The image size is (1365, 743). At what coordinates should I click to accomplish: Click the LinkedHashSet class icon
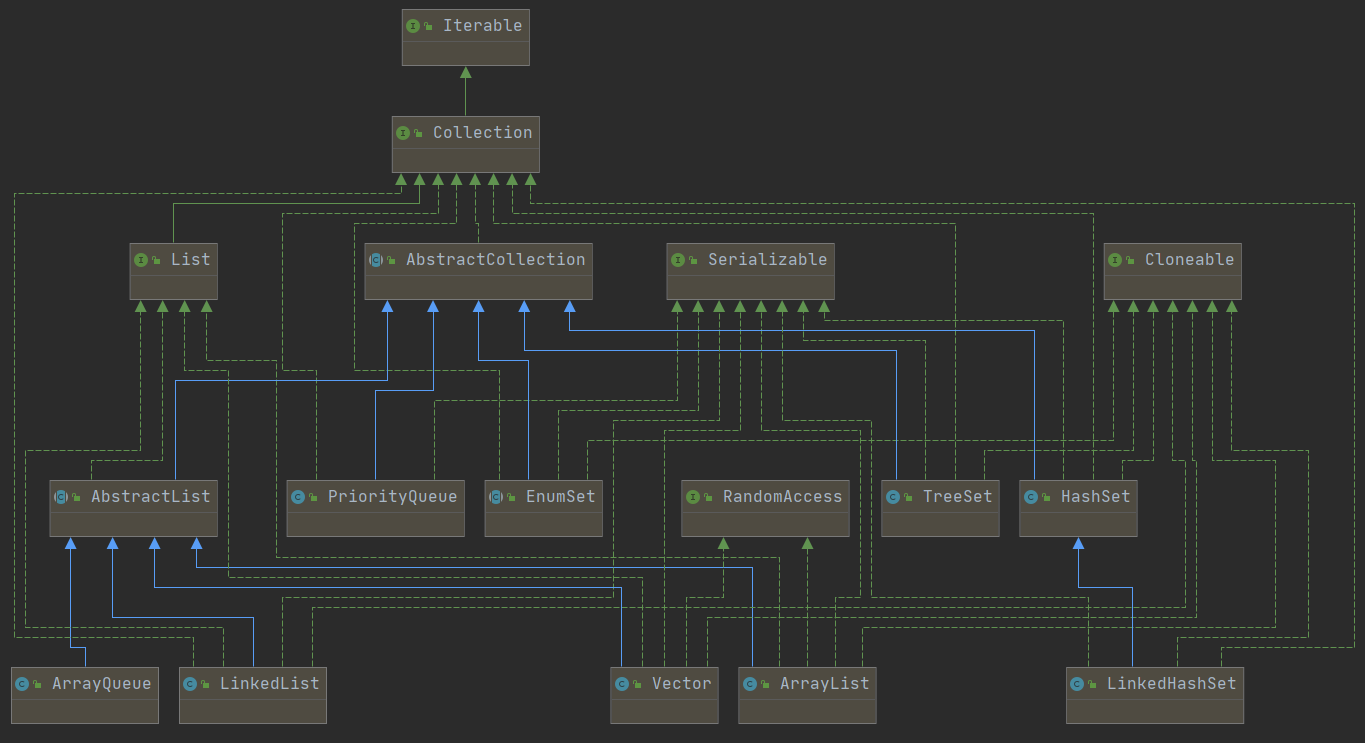[x=1077, y=684]
